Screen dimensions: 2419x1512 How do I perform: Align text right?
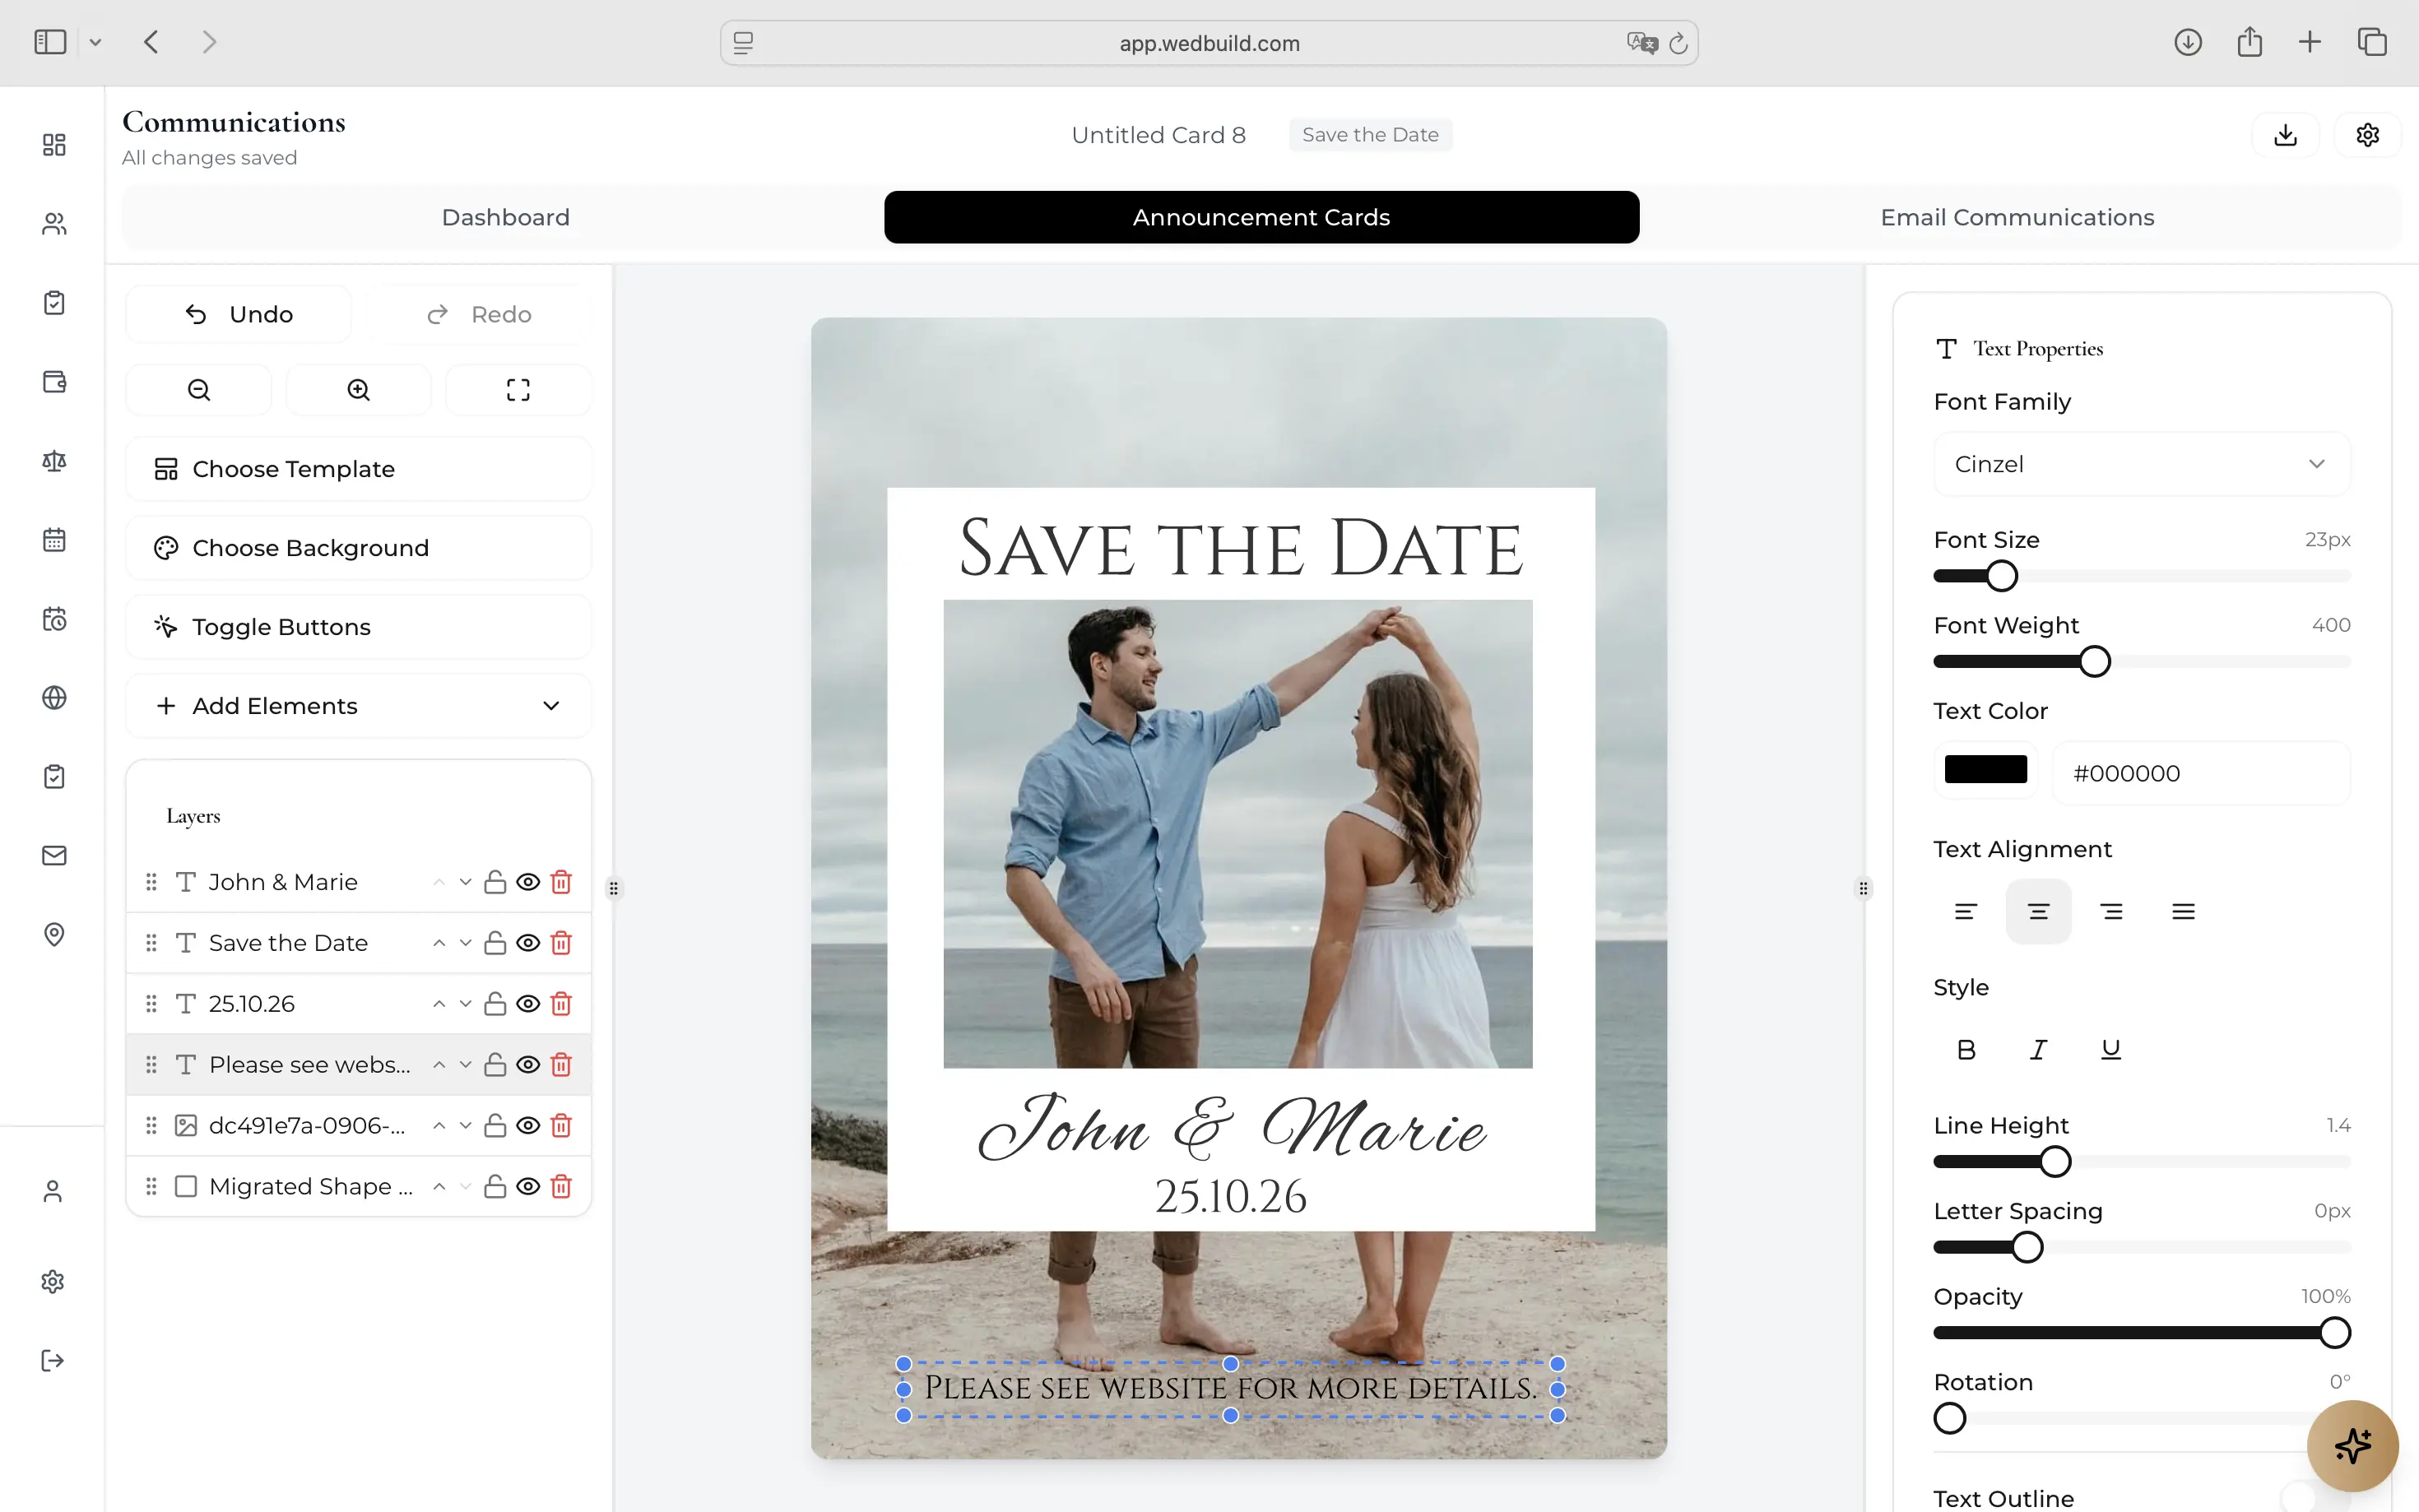(x=2111, y=912)
